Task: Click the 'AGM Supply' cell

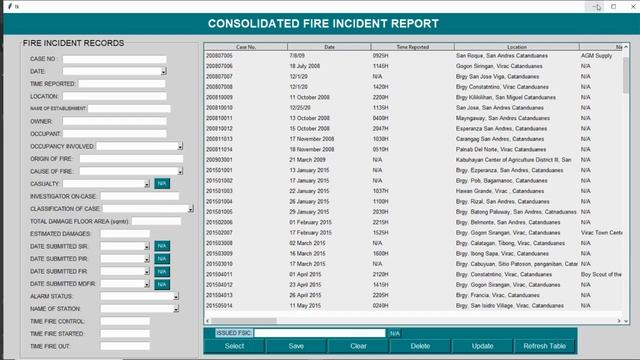Action: [596, 56]
